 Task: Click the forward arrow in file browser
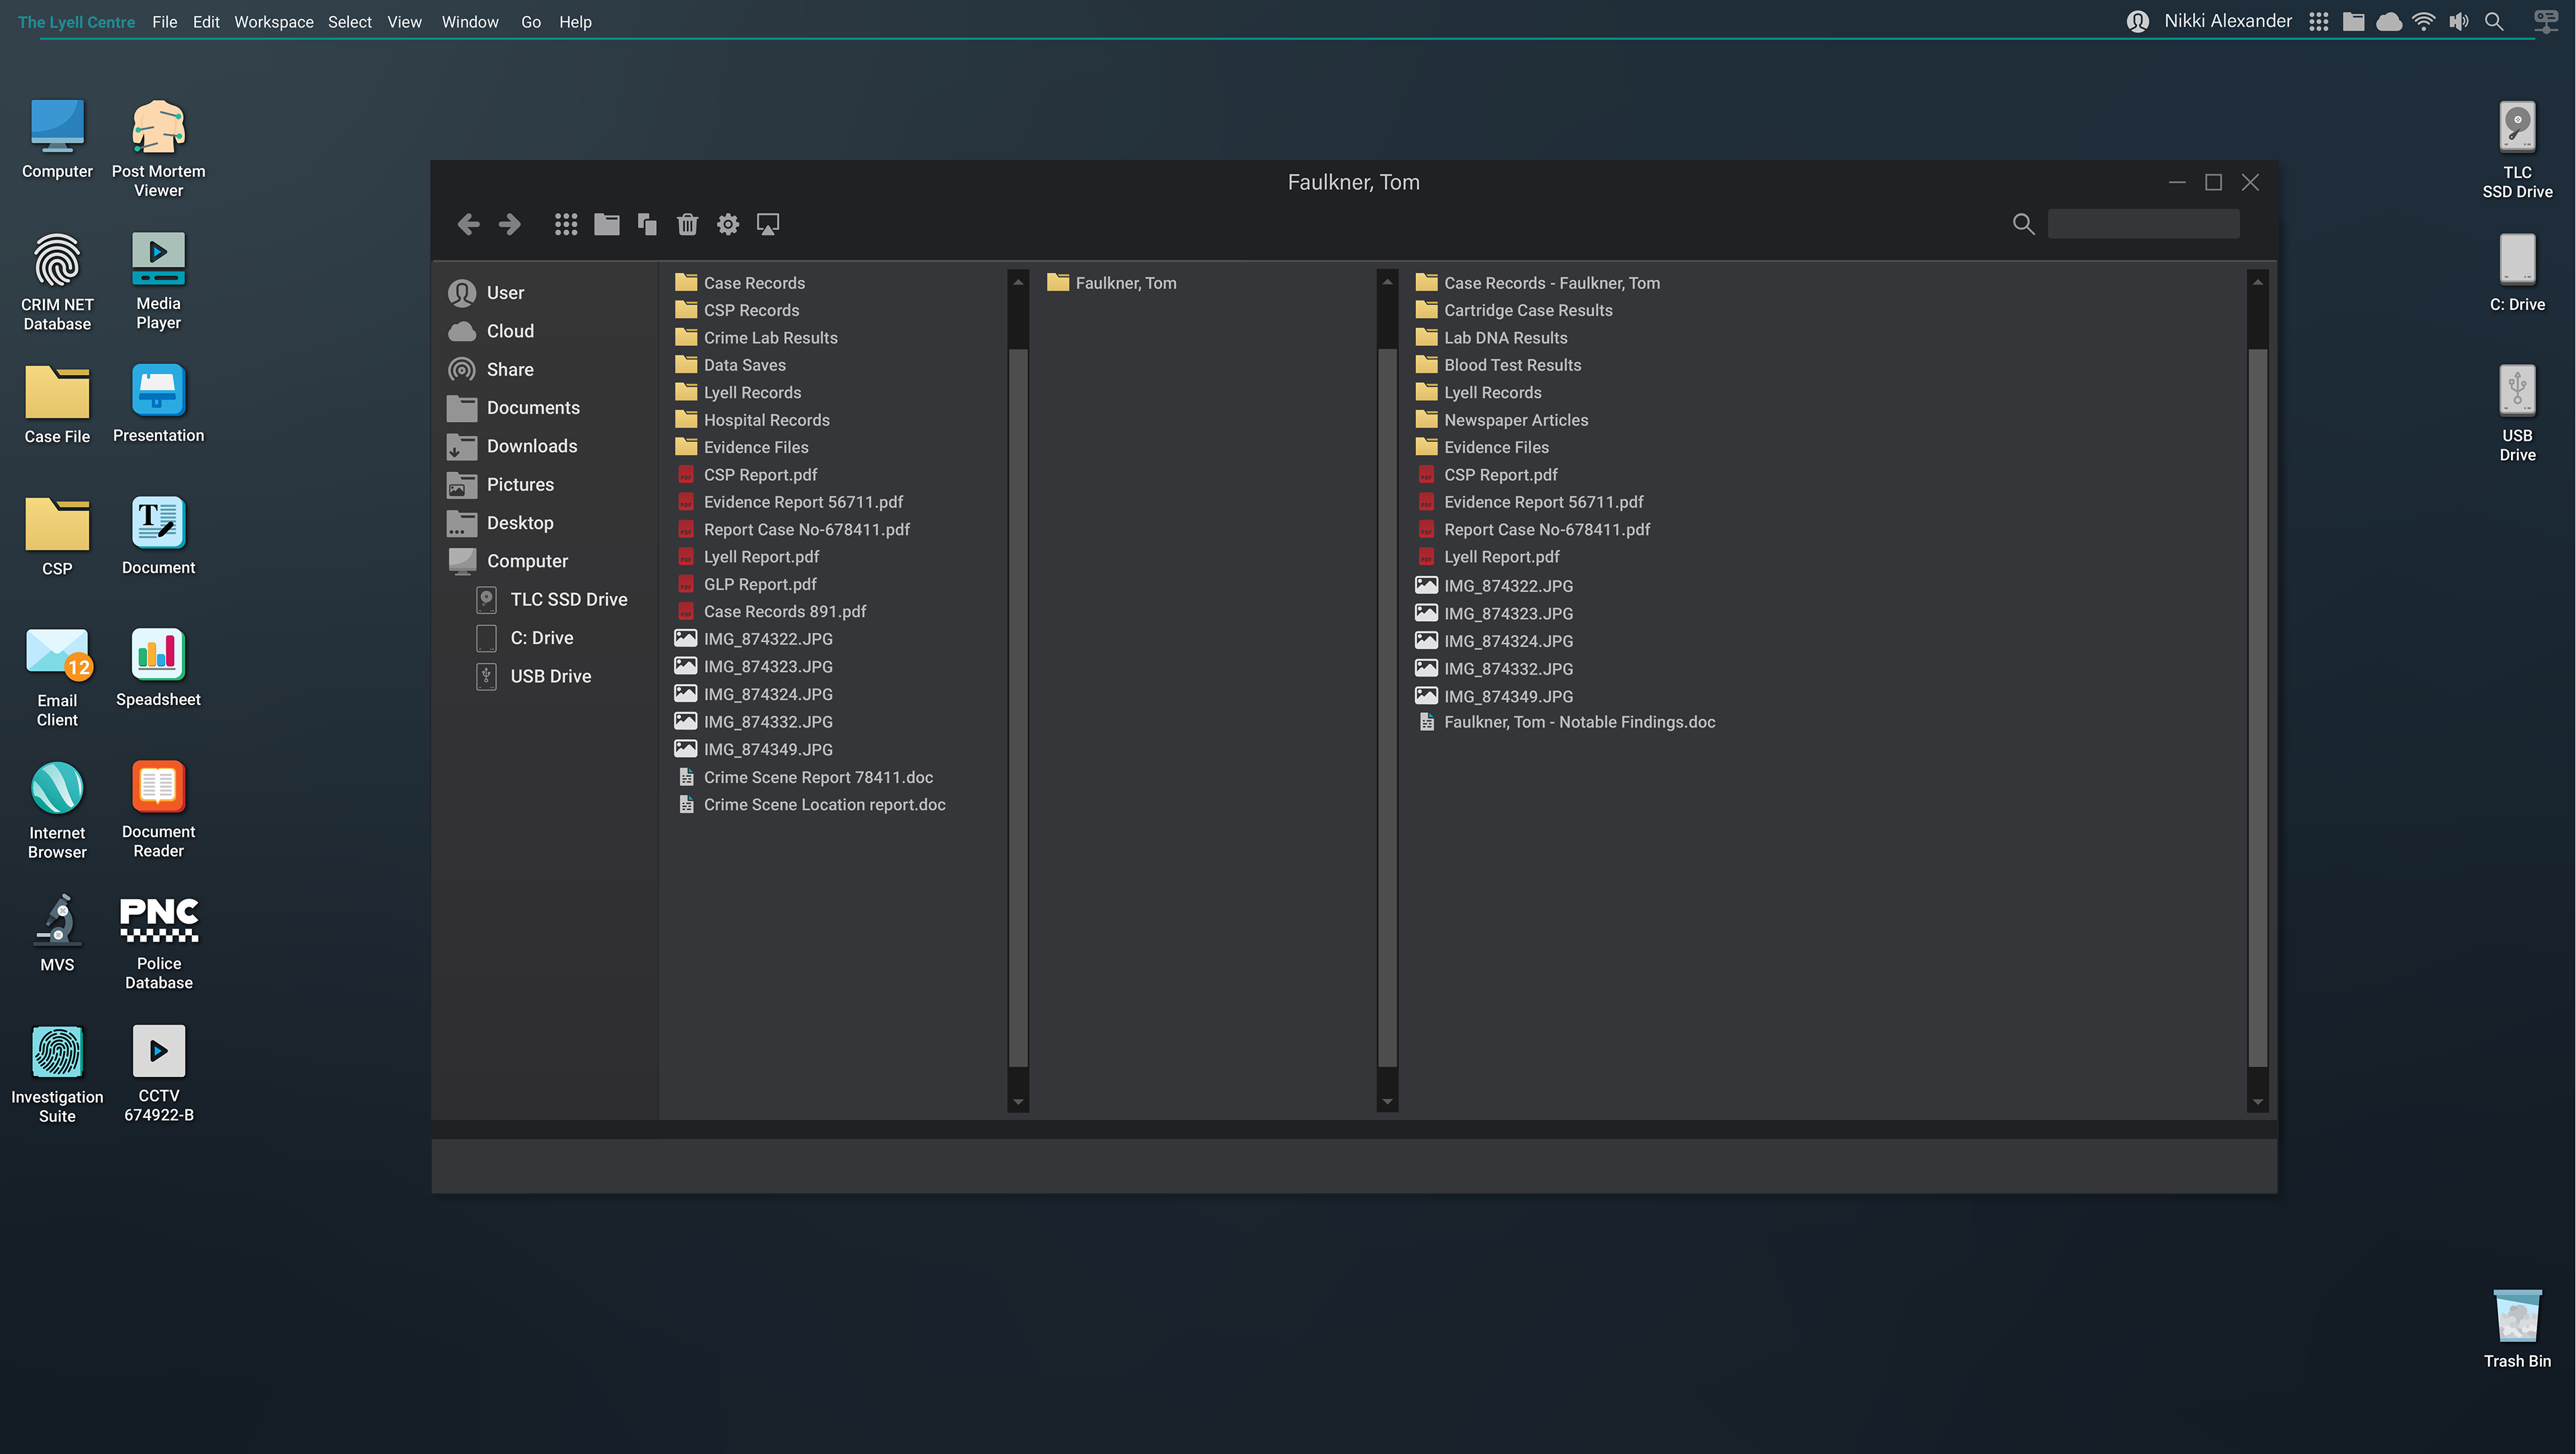[x=510, y=224]
